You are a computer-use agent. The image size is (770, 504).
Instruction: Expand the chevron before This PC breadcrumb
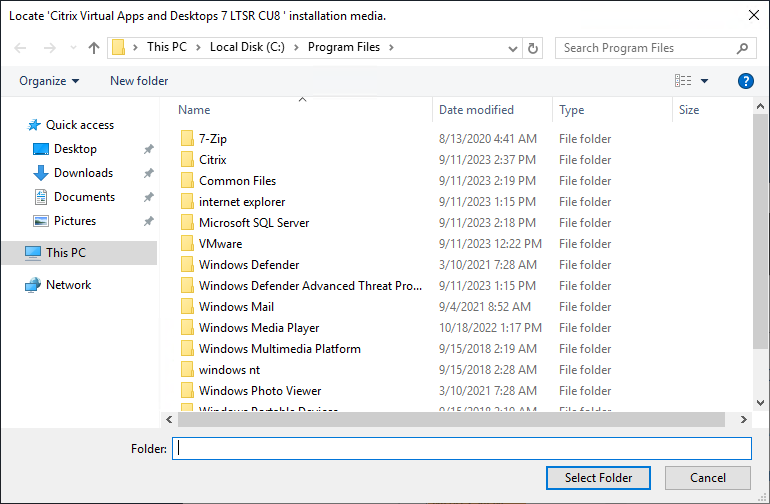tap(135, 48)
